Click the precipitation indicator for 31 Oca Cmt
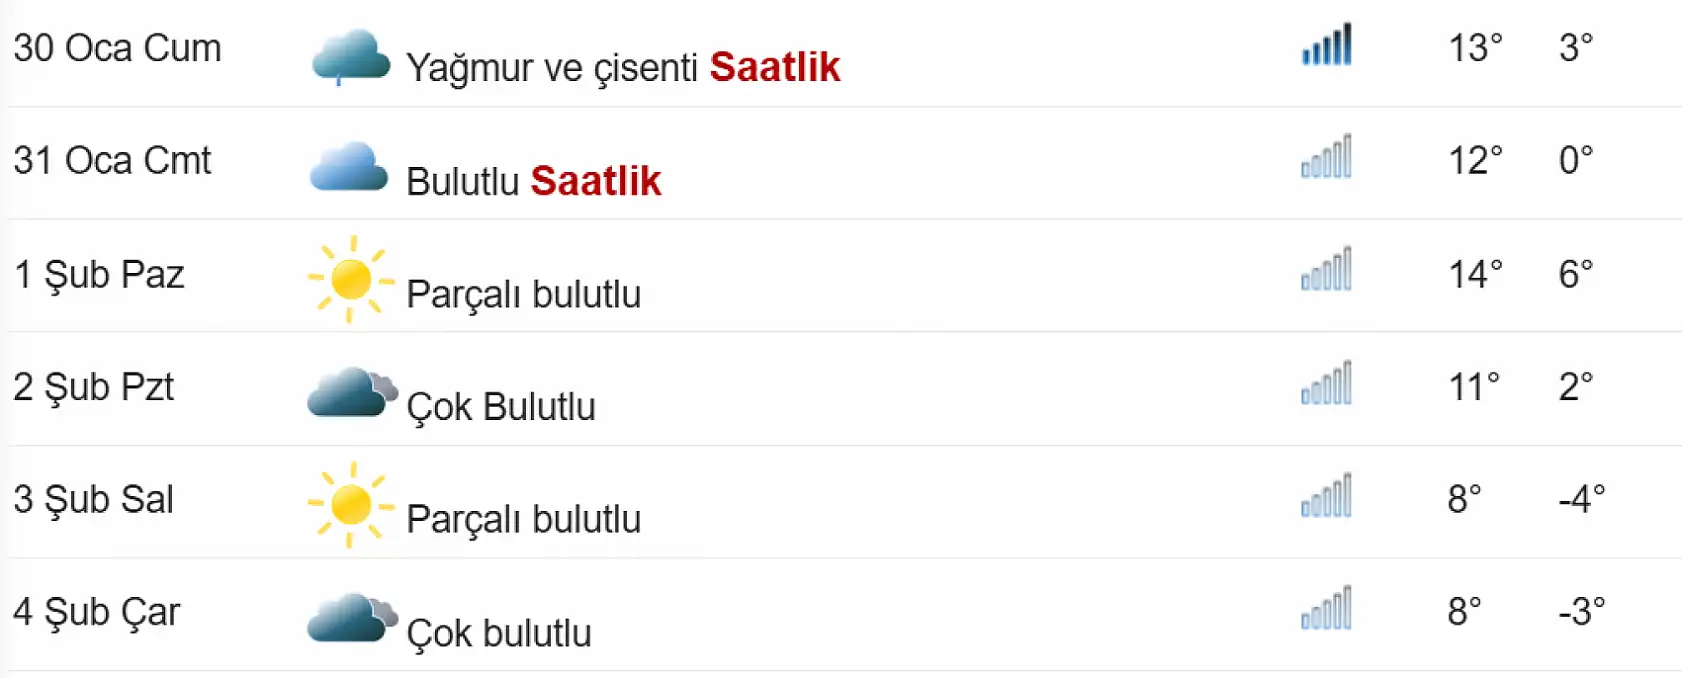This screenshot has width=1682, height=678. click(x=1326, y=160)
